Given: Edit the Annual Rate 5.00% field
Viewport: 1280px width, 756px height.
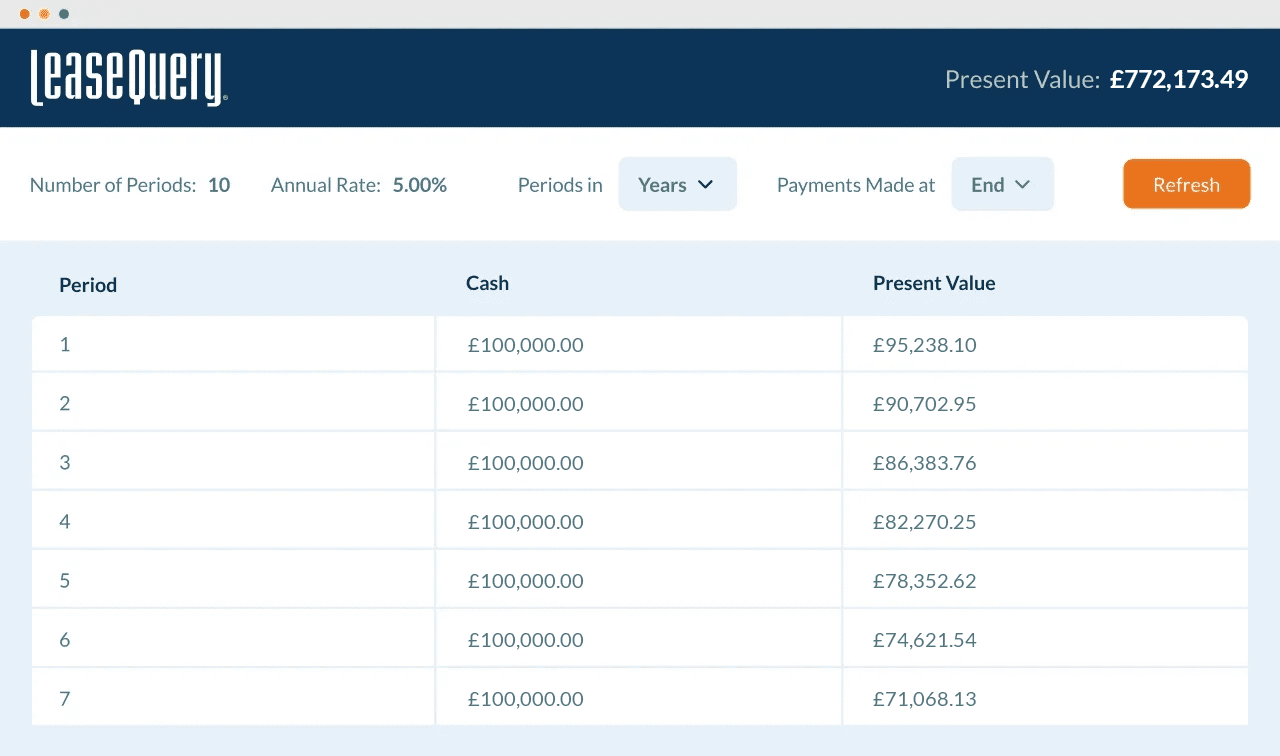Looking at the screenshot, I should click(419, 185).
